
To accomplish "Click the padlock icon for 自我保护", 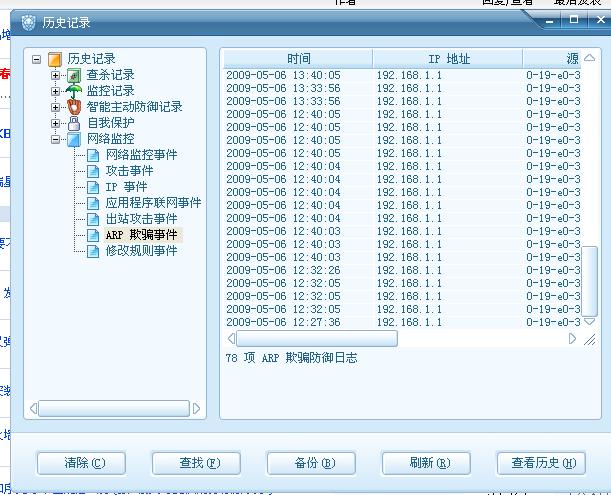I will point(74,123).
